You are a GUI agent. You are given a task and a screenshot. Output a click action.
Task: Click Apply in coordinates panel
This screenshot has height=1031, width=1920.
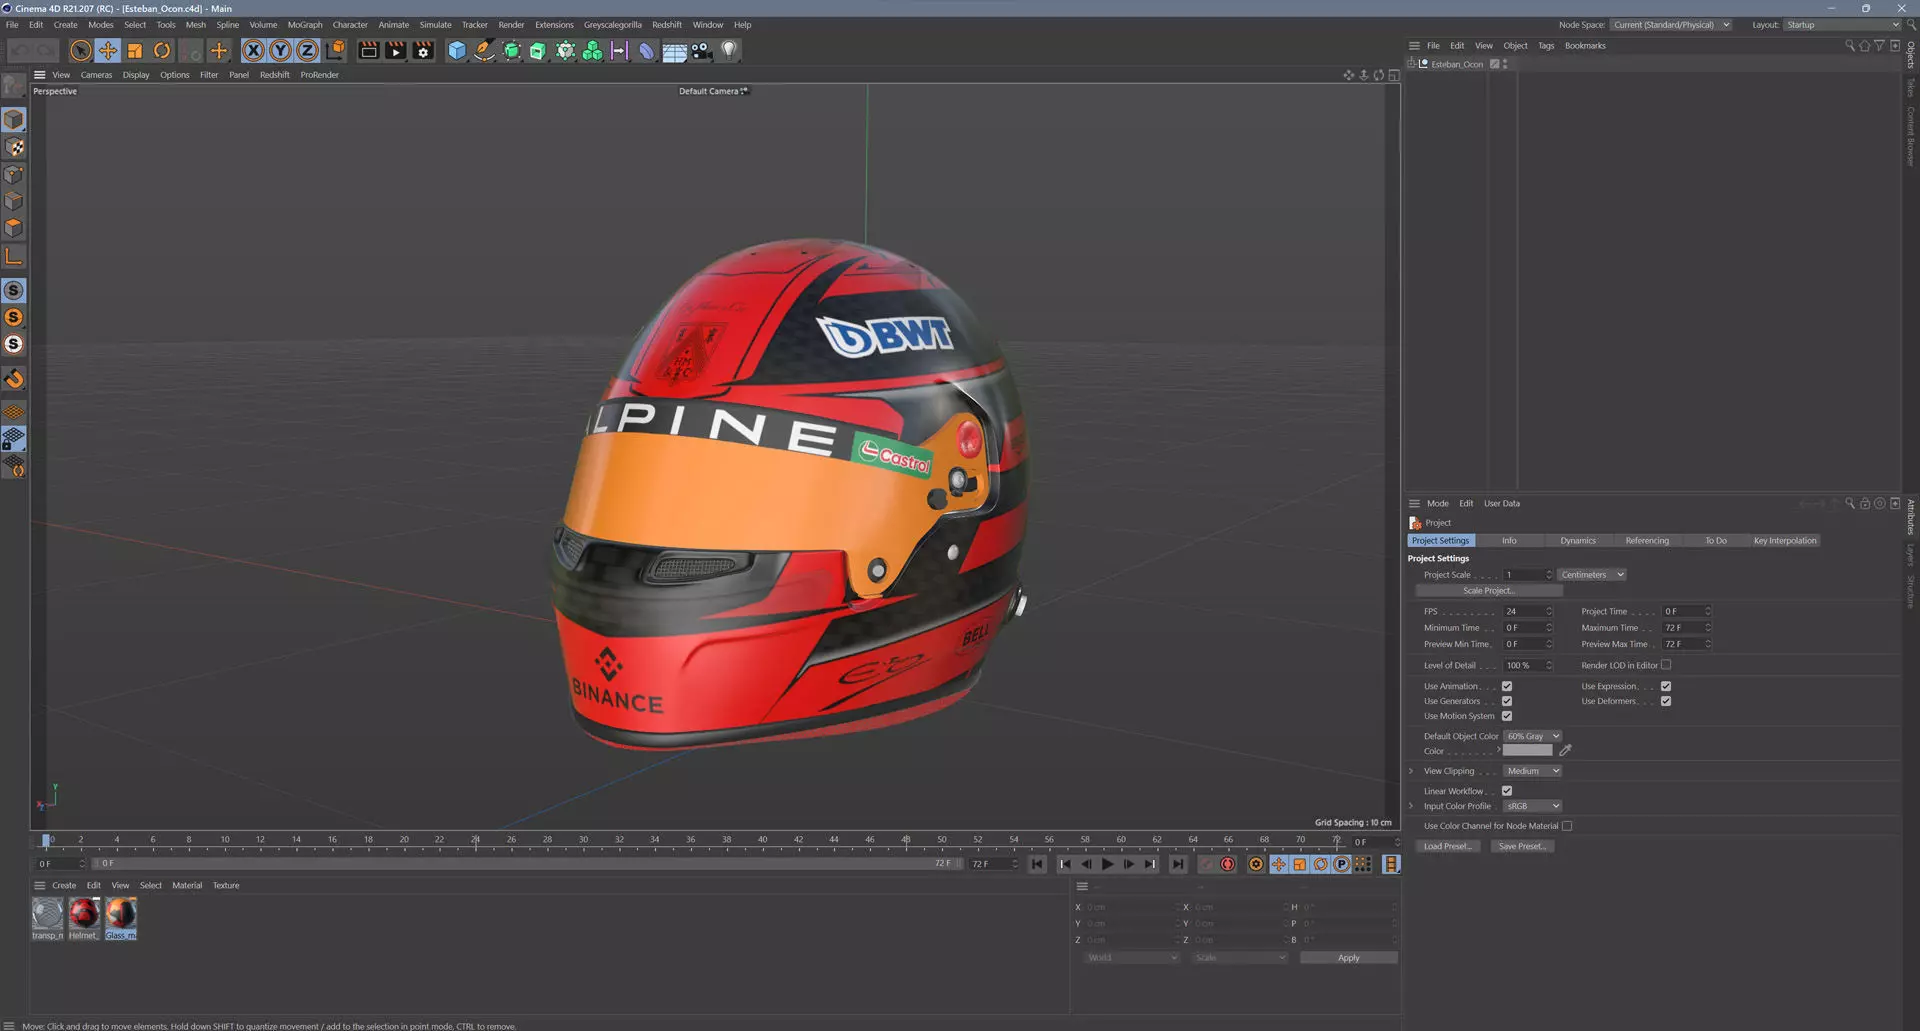(1348, 958)
